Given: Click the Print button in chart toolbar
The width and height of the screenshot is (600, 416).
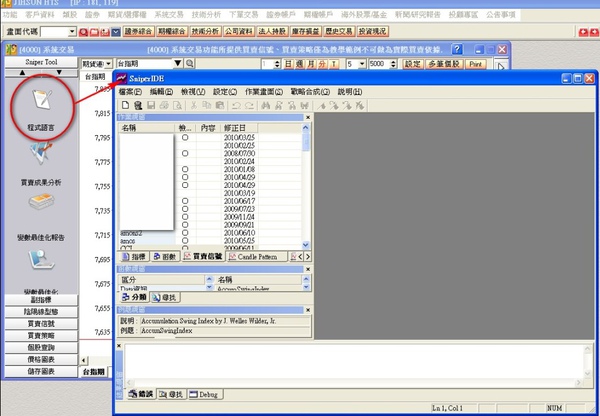Looking at the screenshot, I should (x=476, y=64).
